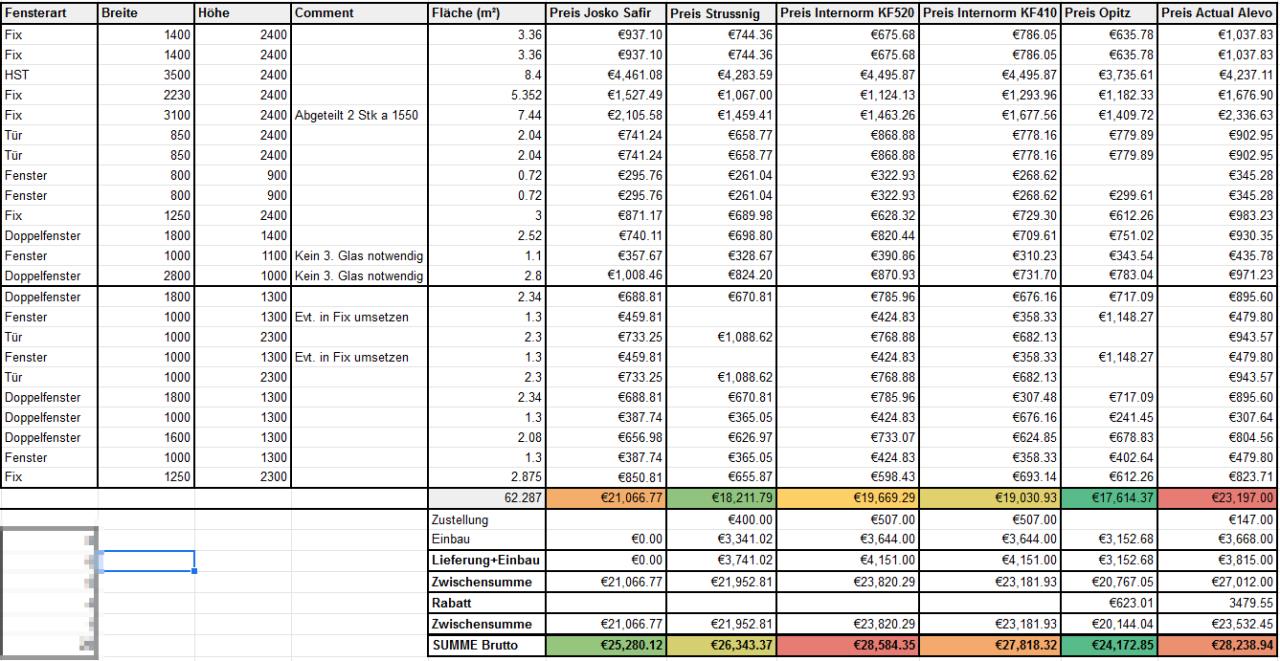This screenshot has width=1280, height=661.
Task: Select the width cell 3500
Action: pos(146,73)
